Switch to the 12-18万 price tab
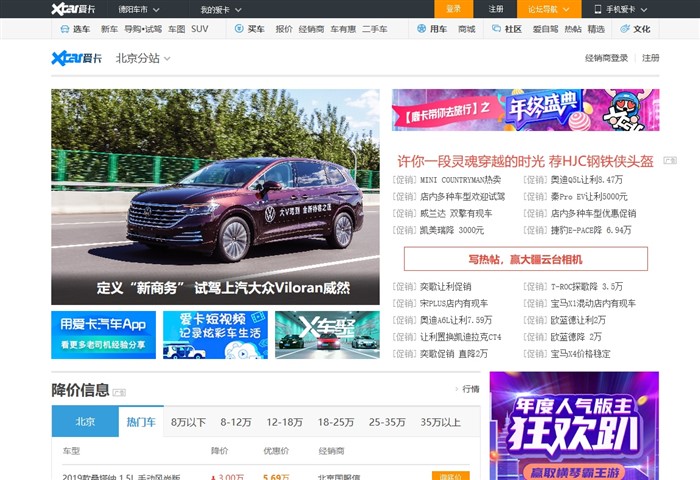Image resolution: width=700 pixels, height=480 pixels. click(284, 422)
